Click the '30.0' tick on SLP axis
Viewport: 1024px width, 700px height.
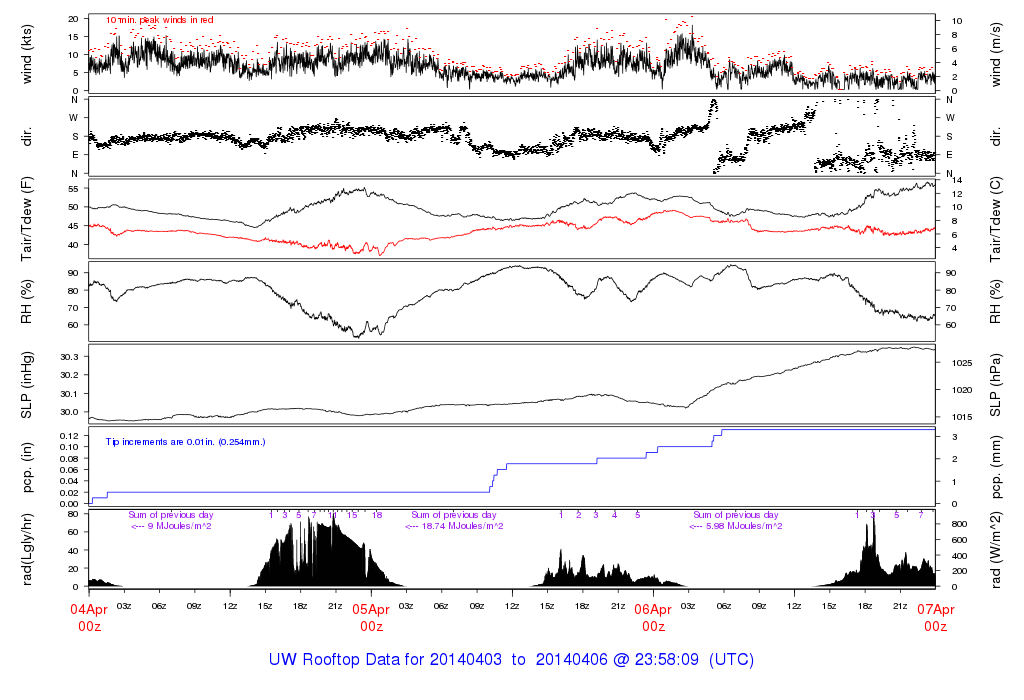70,412
